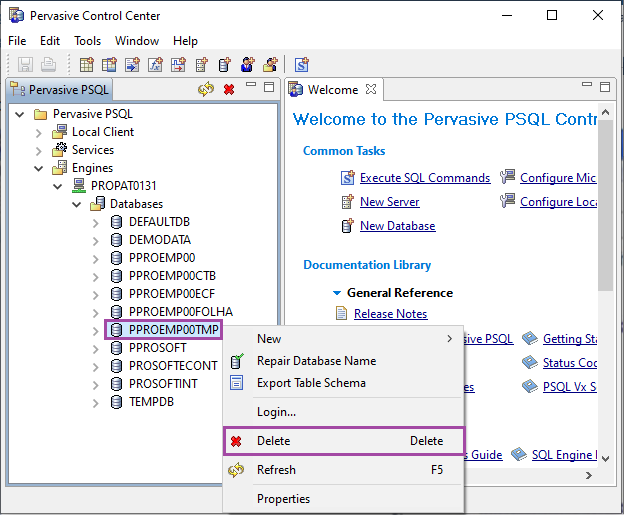This screenshot has width=624, height=515.
Task: Select the TEMPDB database in tree
Action: click(151, 402)
